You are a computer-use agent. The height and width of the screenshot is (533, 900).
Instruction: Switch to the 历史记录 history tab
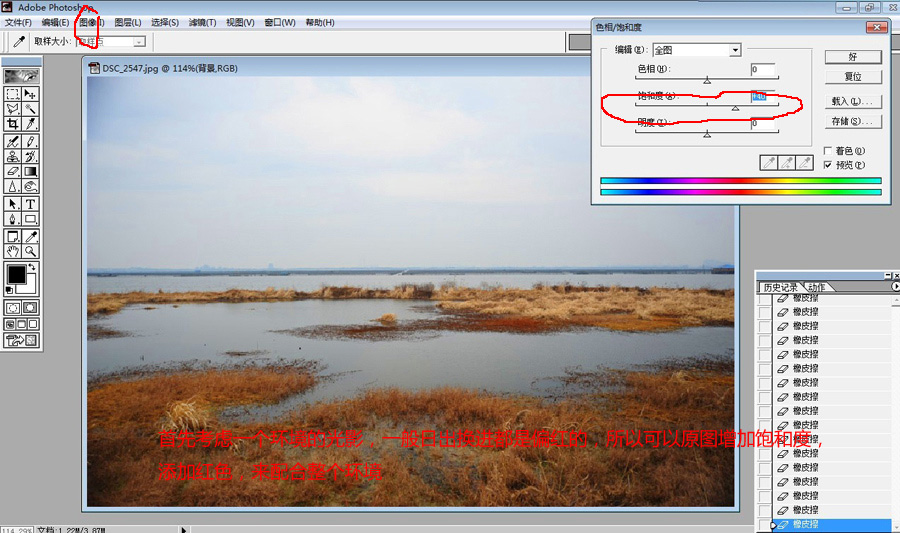pos(780,287)
